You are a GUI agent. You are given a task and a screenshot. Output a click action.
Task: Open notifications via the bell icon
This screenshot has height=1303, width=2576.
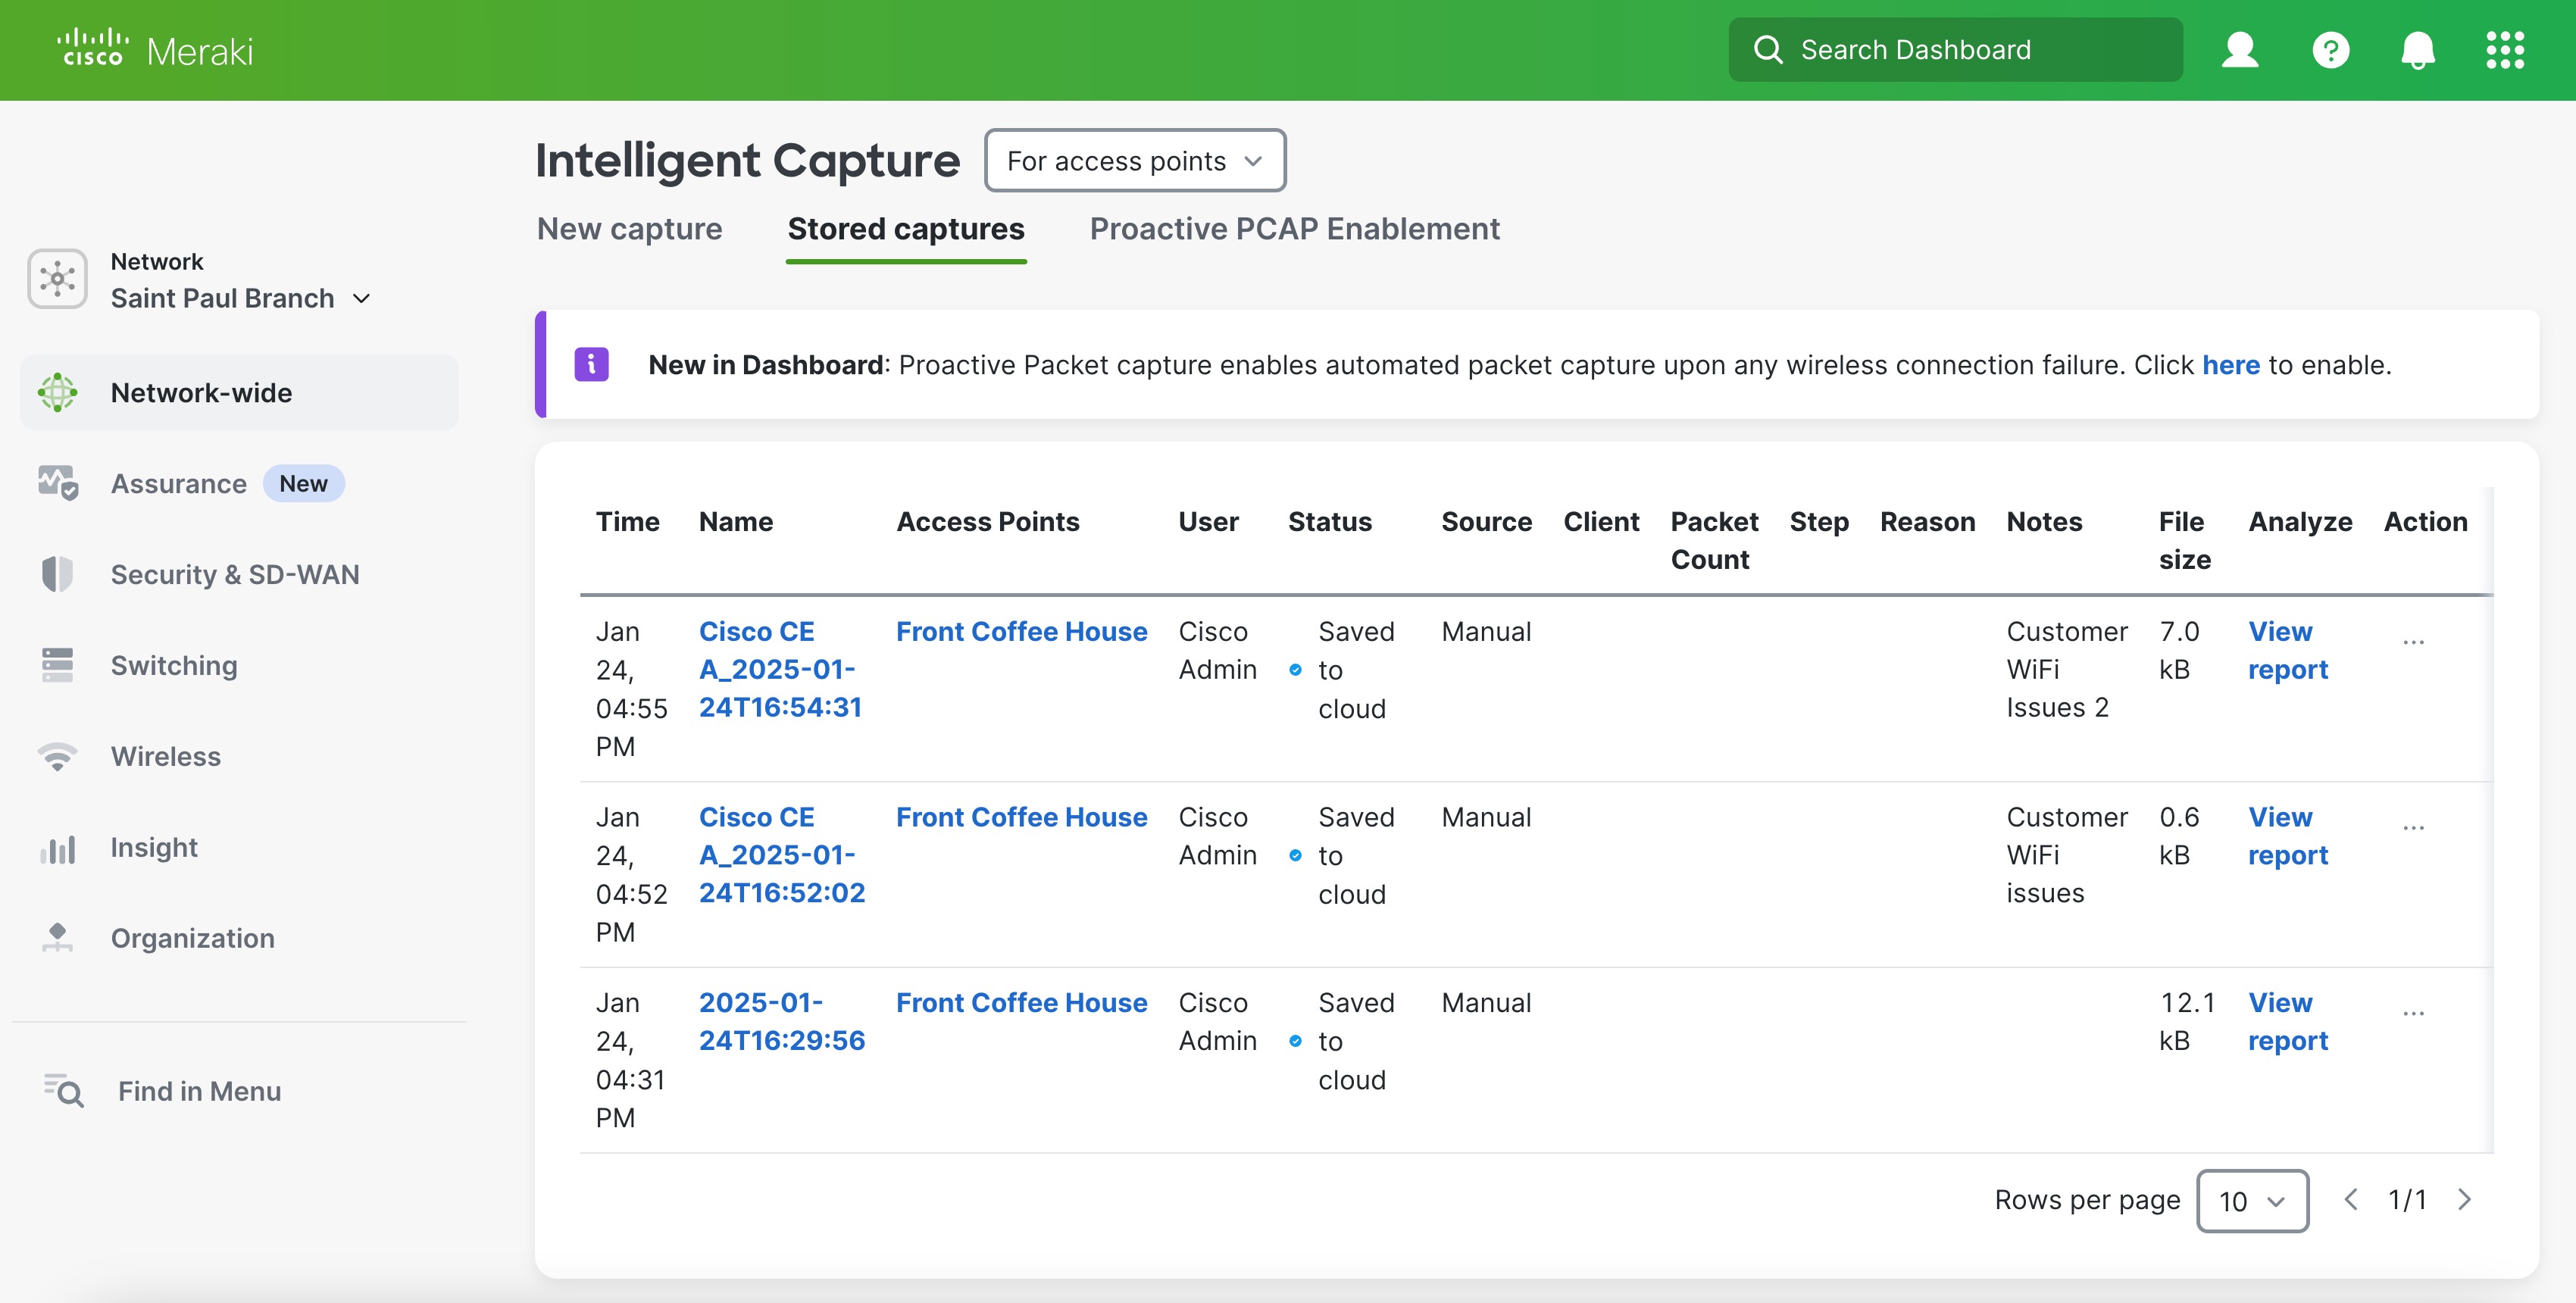[x=2418, y=49]
